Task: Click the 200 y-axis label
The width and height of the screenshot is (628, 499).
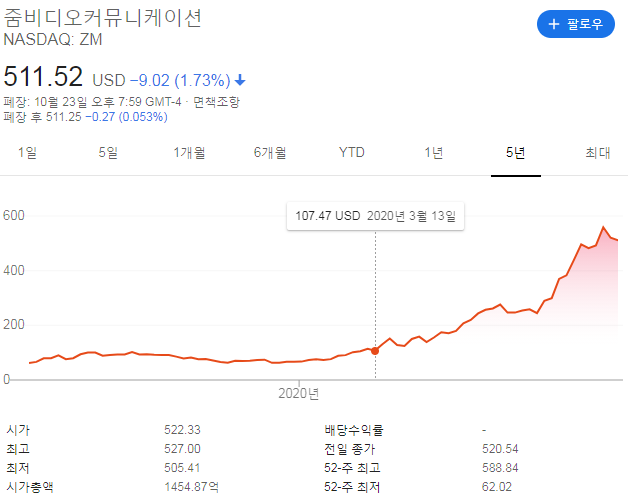Action: click(x=14, y=324)
